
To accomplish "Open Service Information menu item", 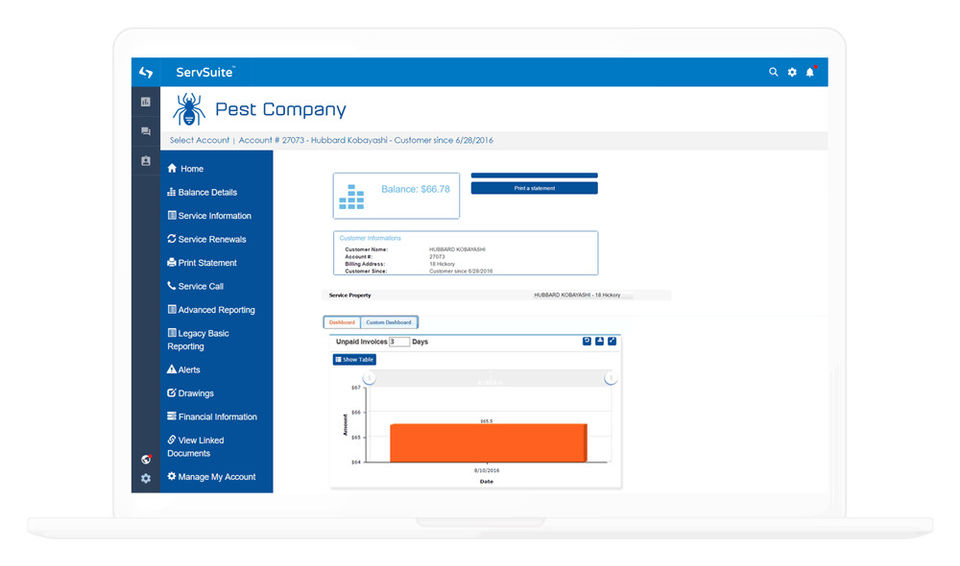I will [x=209, y=216].
